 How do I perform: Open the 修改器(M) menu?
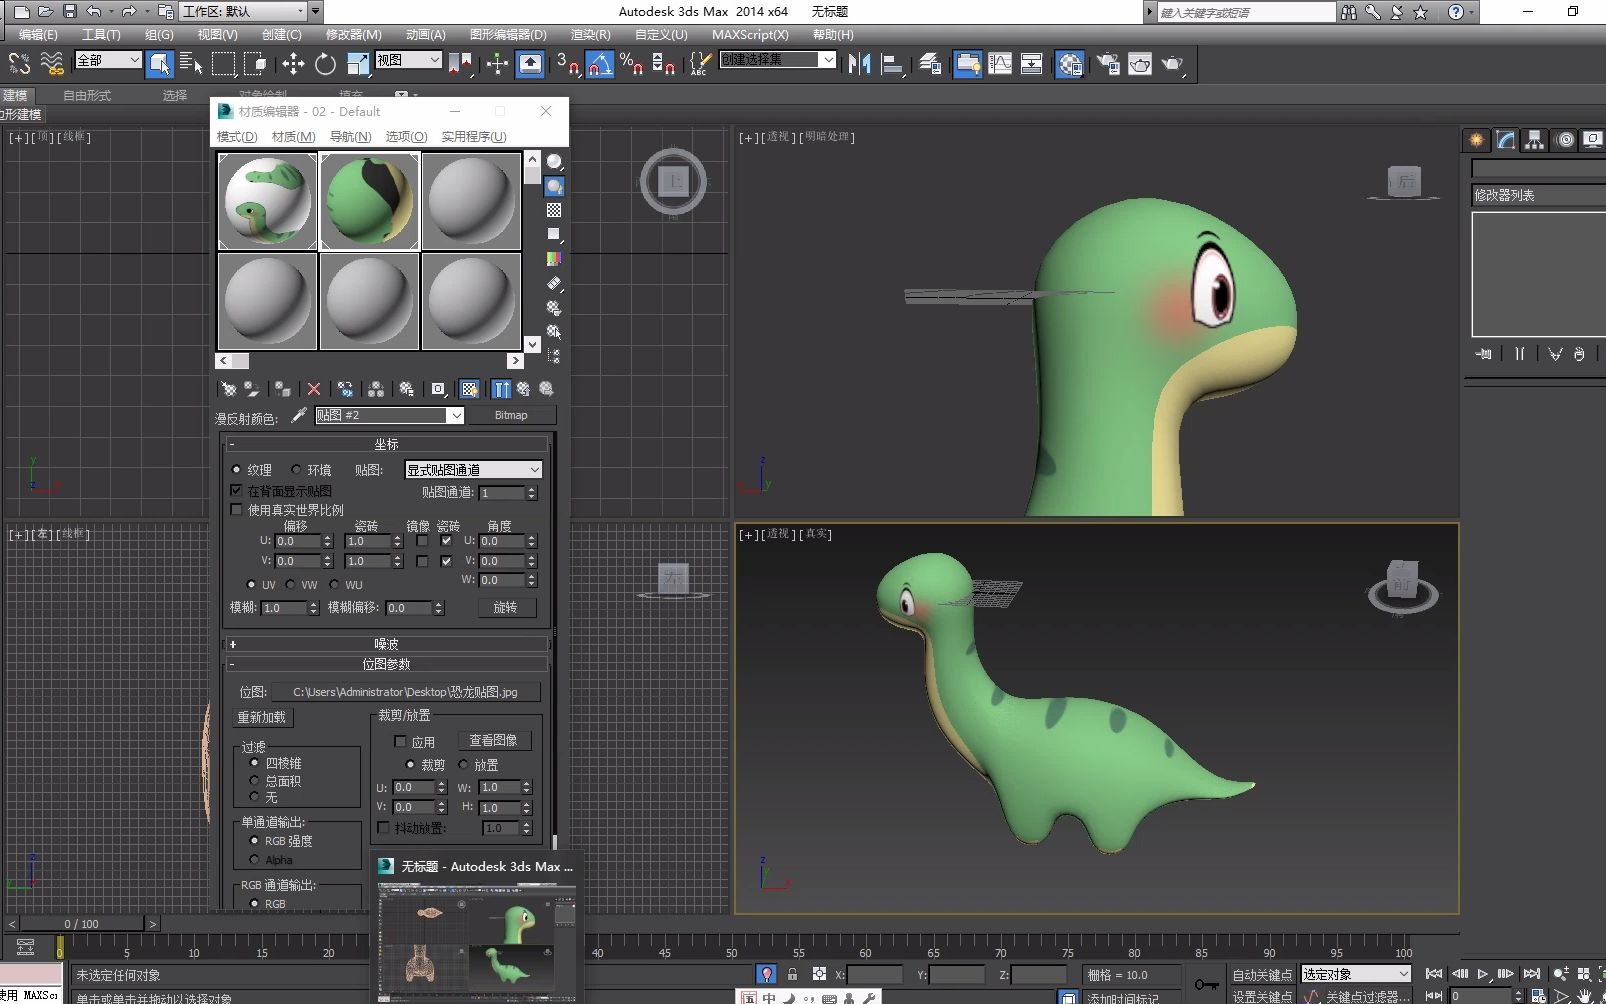[x=353, y=34]
